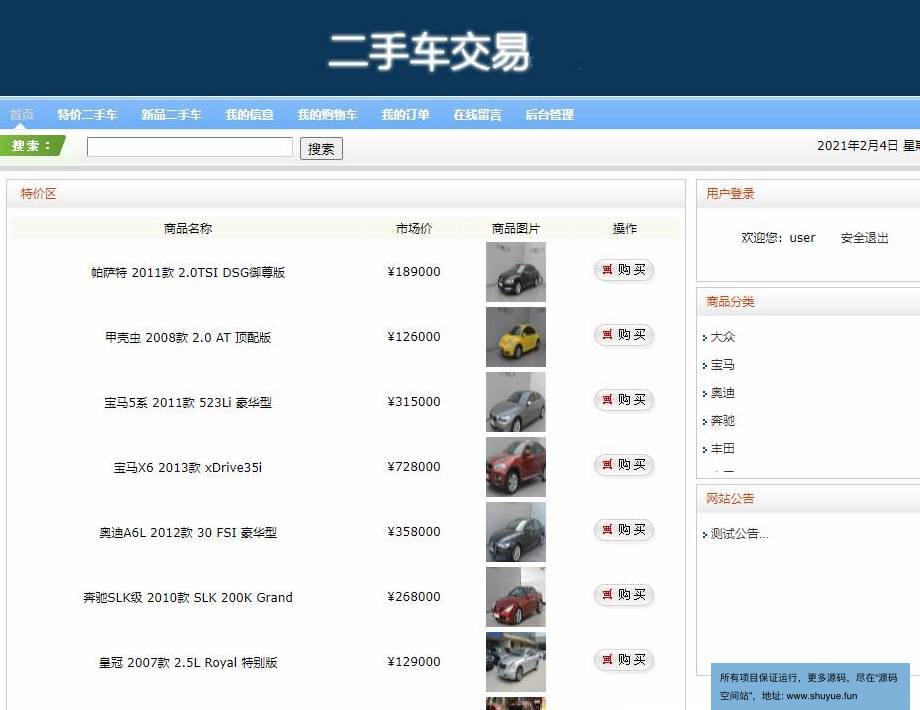This screenshot has width=920, height=710.
Task: Open 我的购物车 menu item
Action: (327, 114)
